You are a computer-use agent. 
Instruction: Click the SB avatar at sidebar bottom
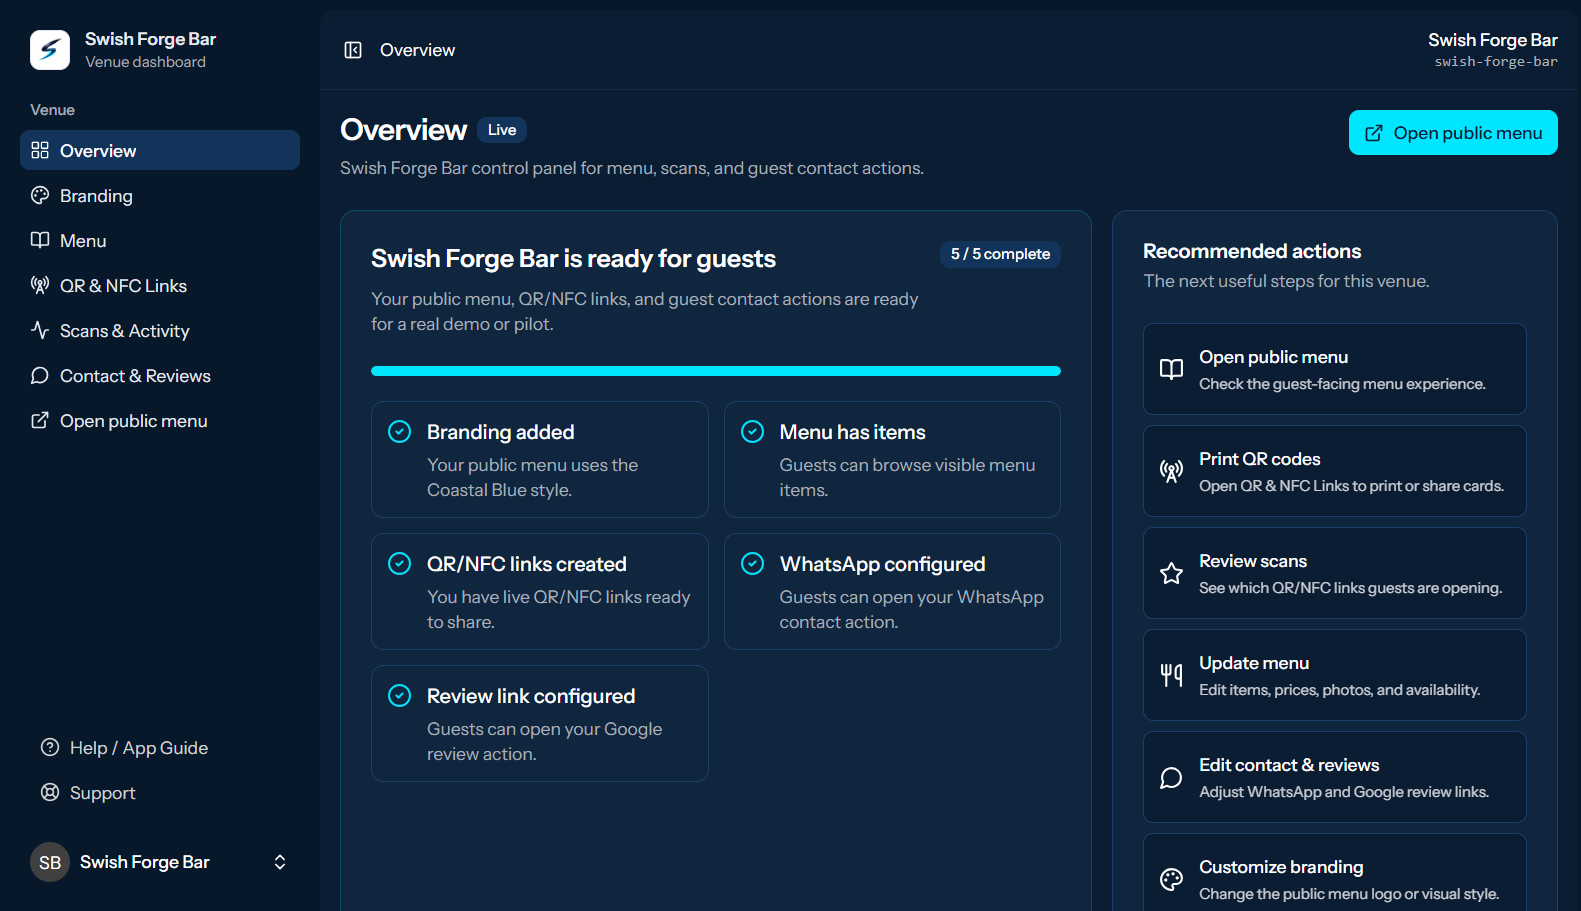coord(50,862)
